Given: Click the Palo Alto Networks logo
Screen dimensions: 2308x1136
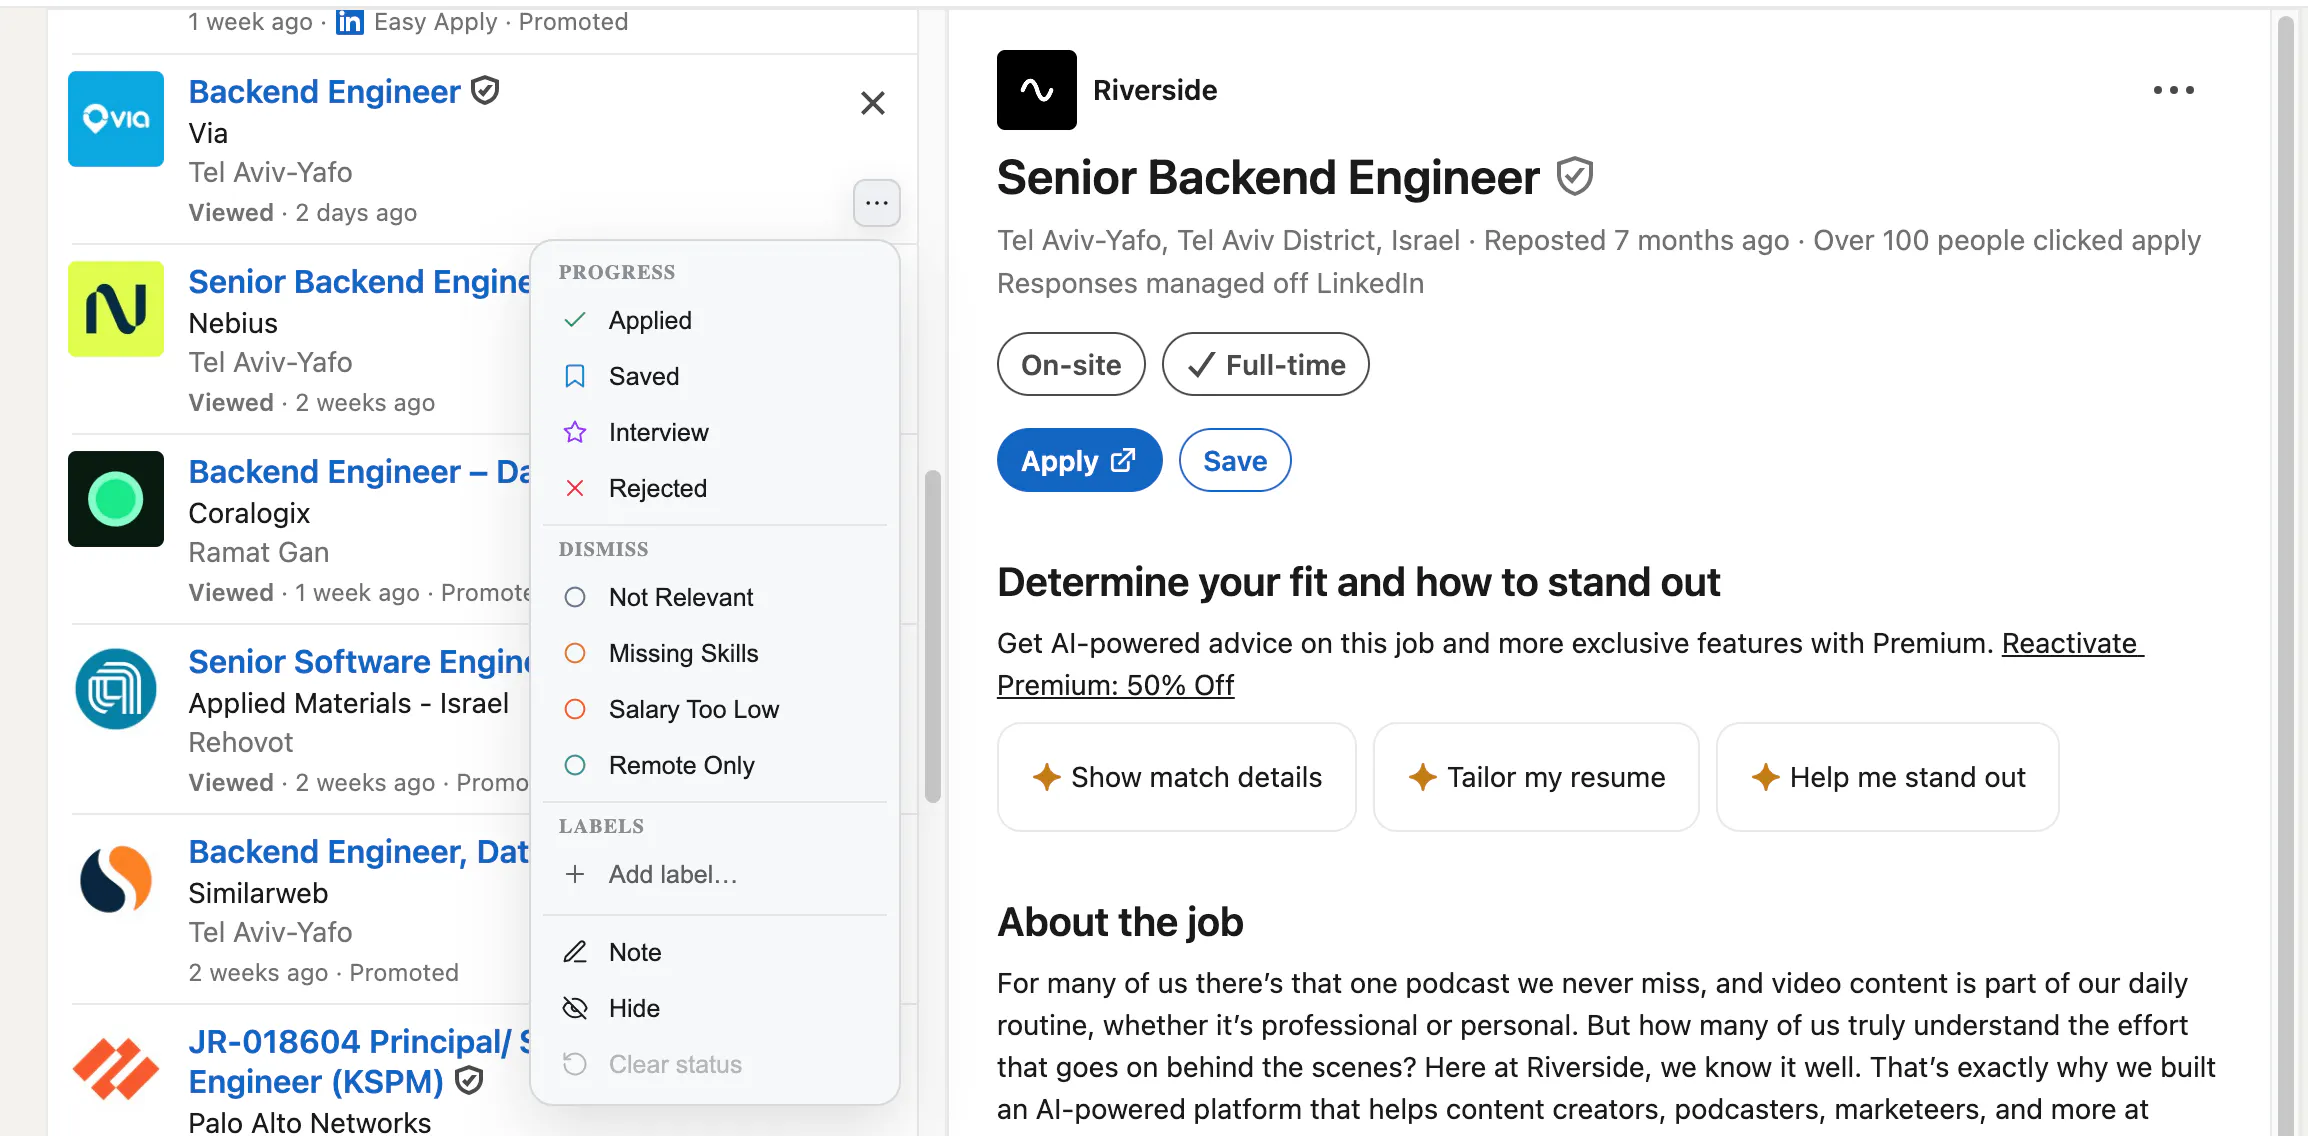Looking at the screenshot, I should point(116,1069).
